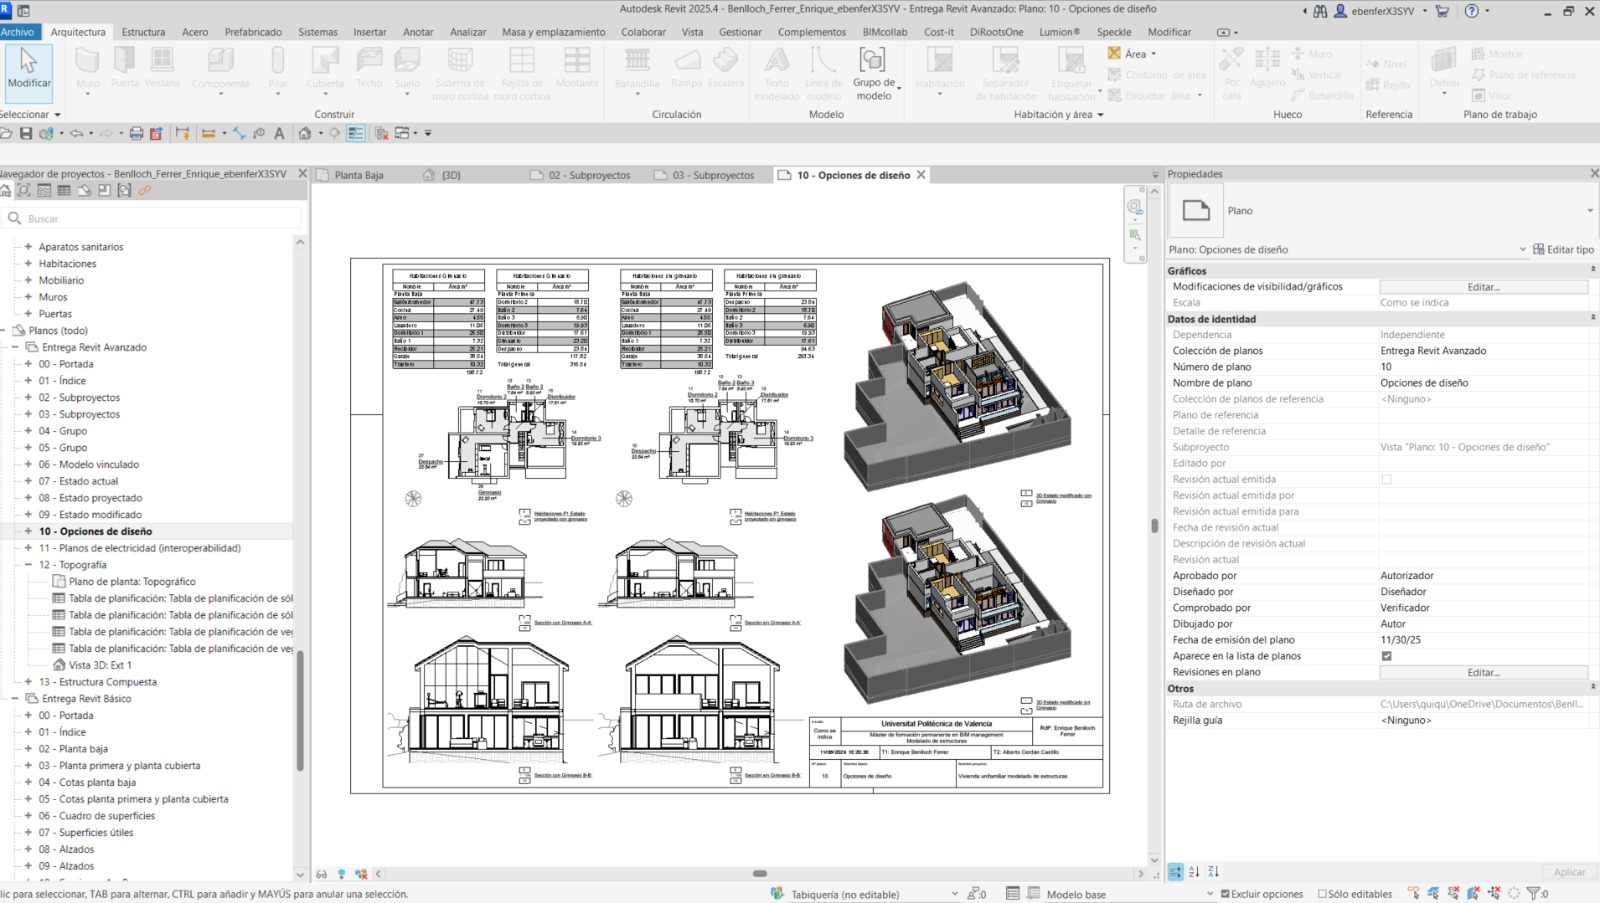Click the filter icon in the status bar
This screenshot has height=903, width=1600.
pyautogui.click(x=1533, y=894)
